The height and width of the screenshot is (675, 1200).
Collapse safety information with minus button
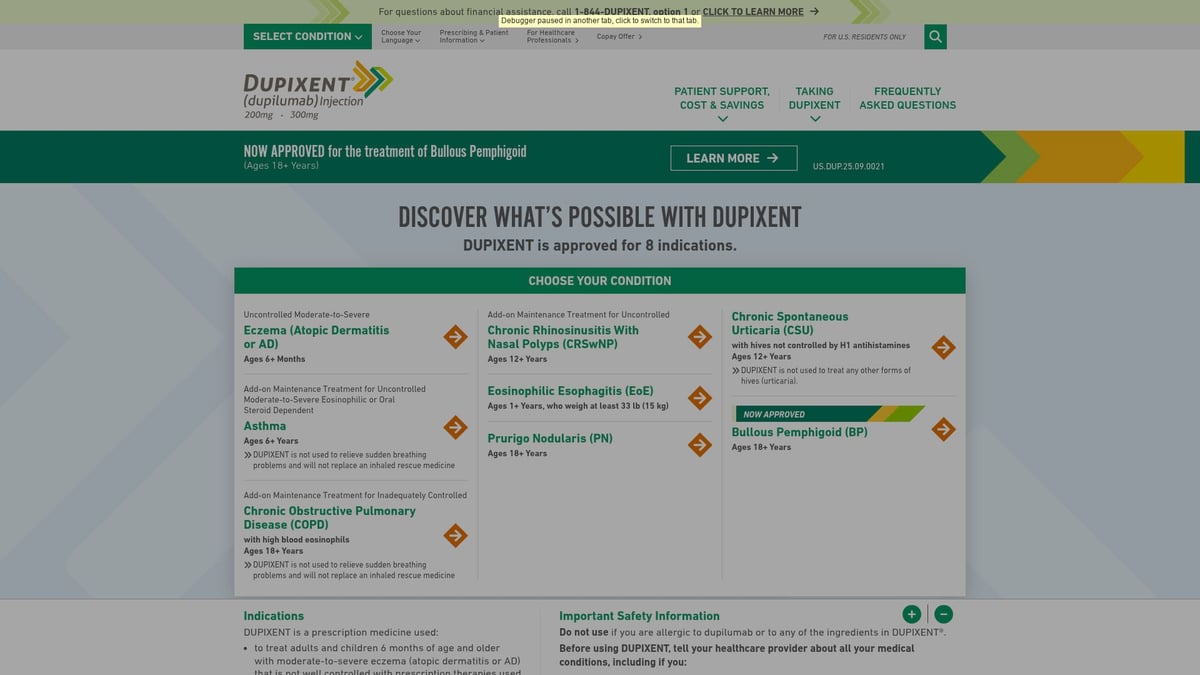[944, 614]
